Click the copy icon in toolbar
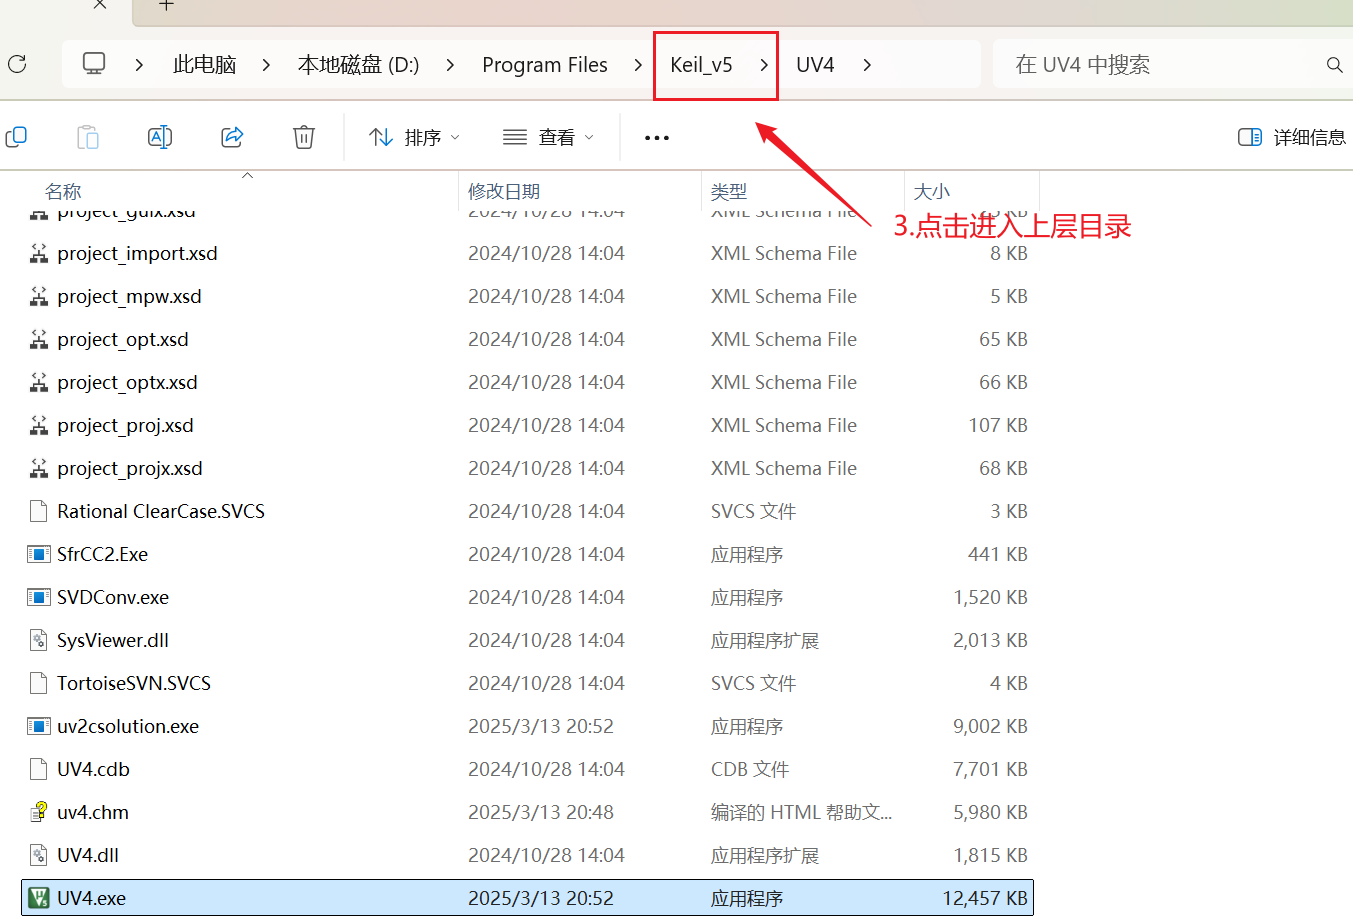Image resolution: width=1353 pixels, height=919 pixels. click(x=16, y=137)
